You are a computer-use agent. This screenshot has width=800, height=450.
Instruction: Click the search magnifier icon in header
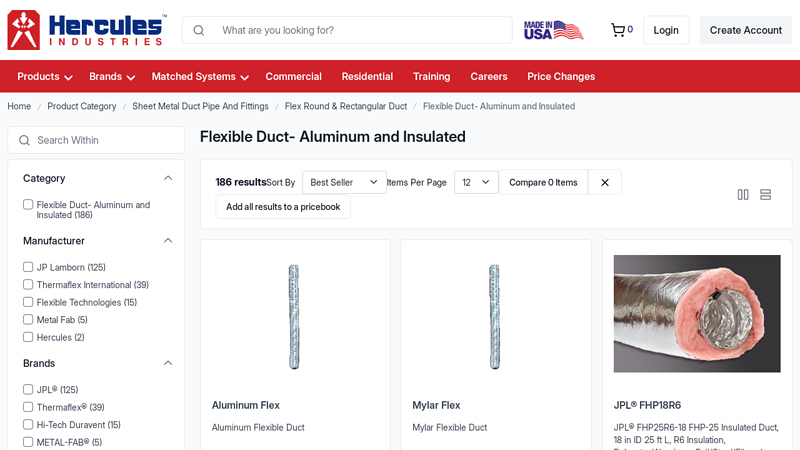[x=199, y=31]
